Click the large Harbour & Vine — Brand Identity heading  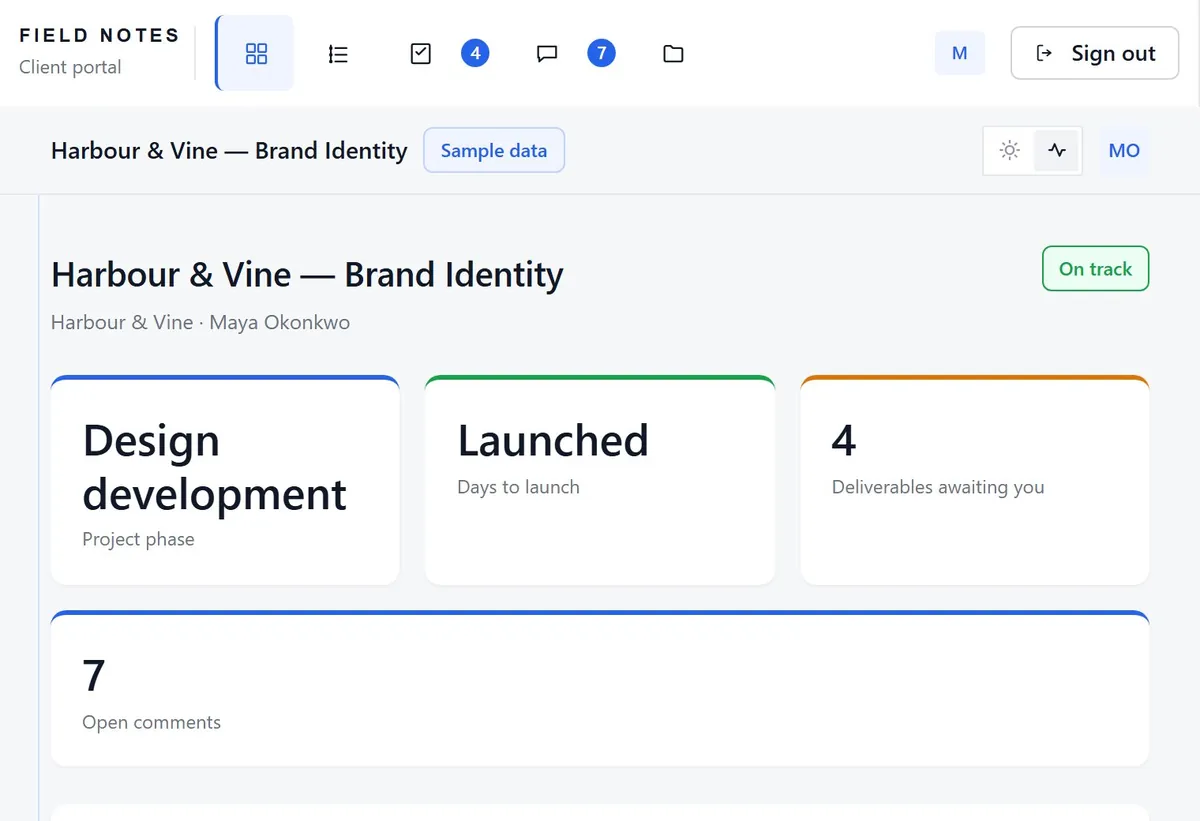[x=307, y=275]
